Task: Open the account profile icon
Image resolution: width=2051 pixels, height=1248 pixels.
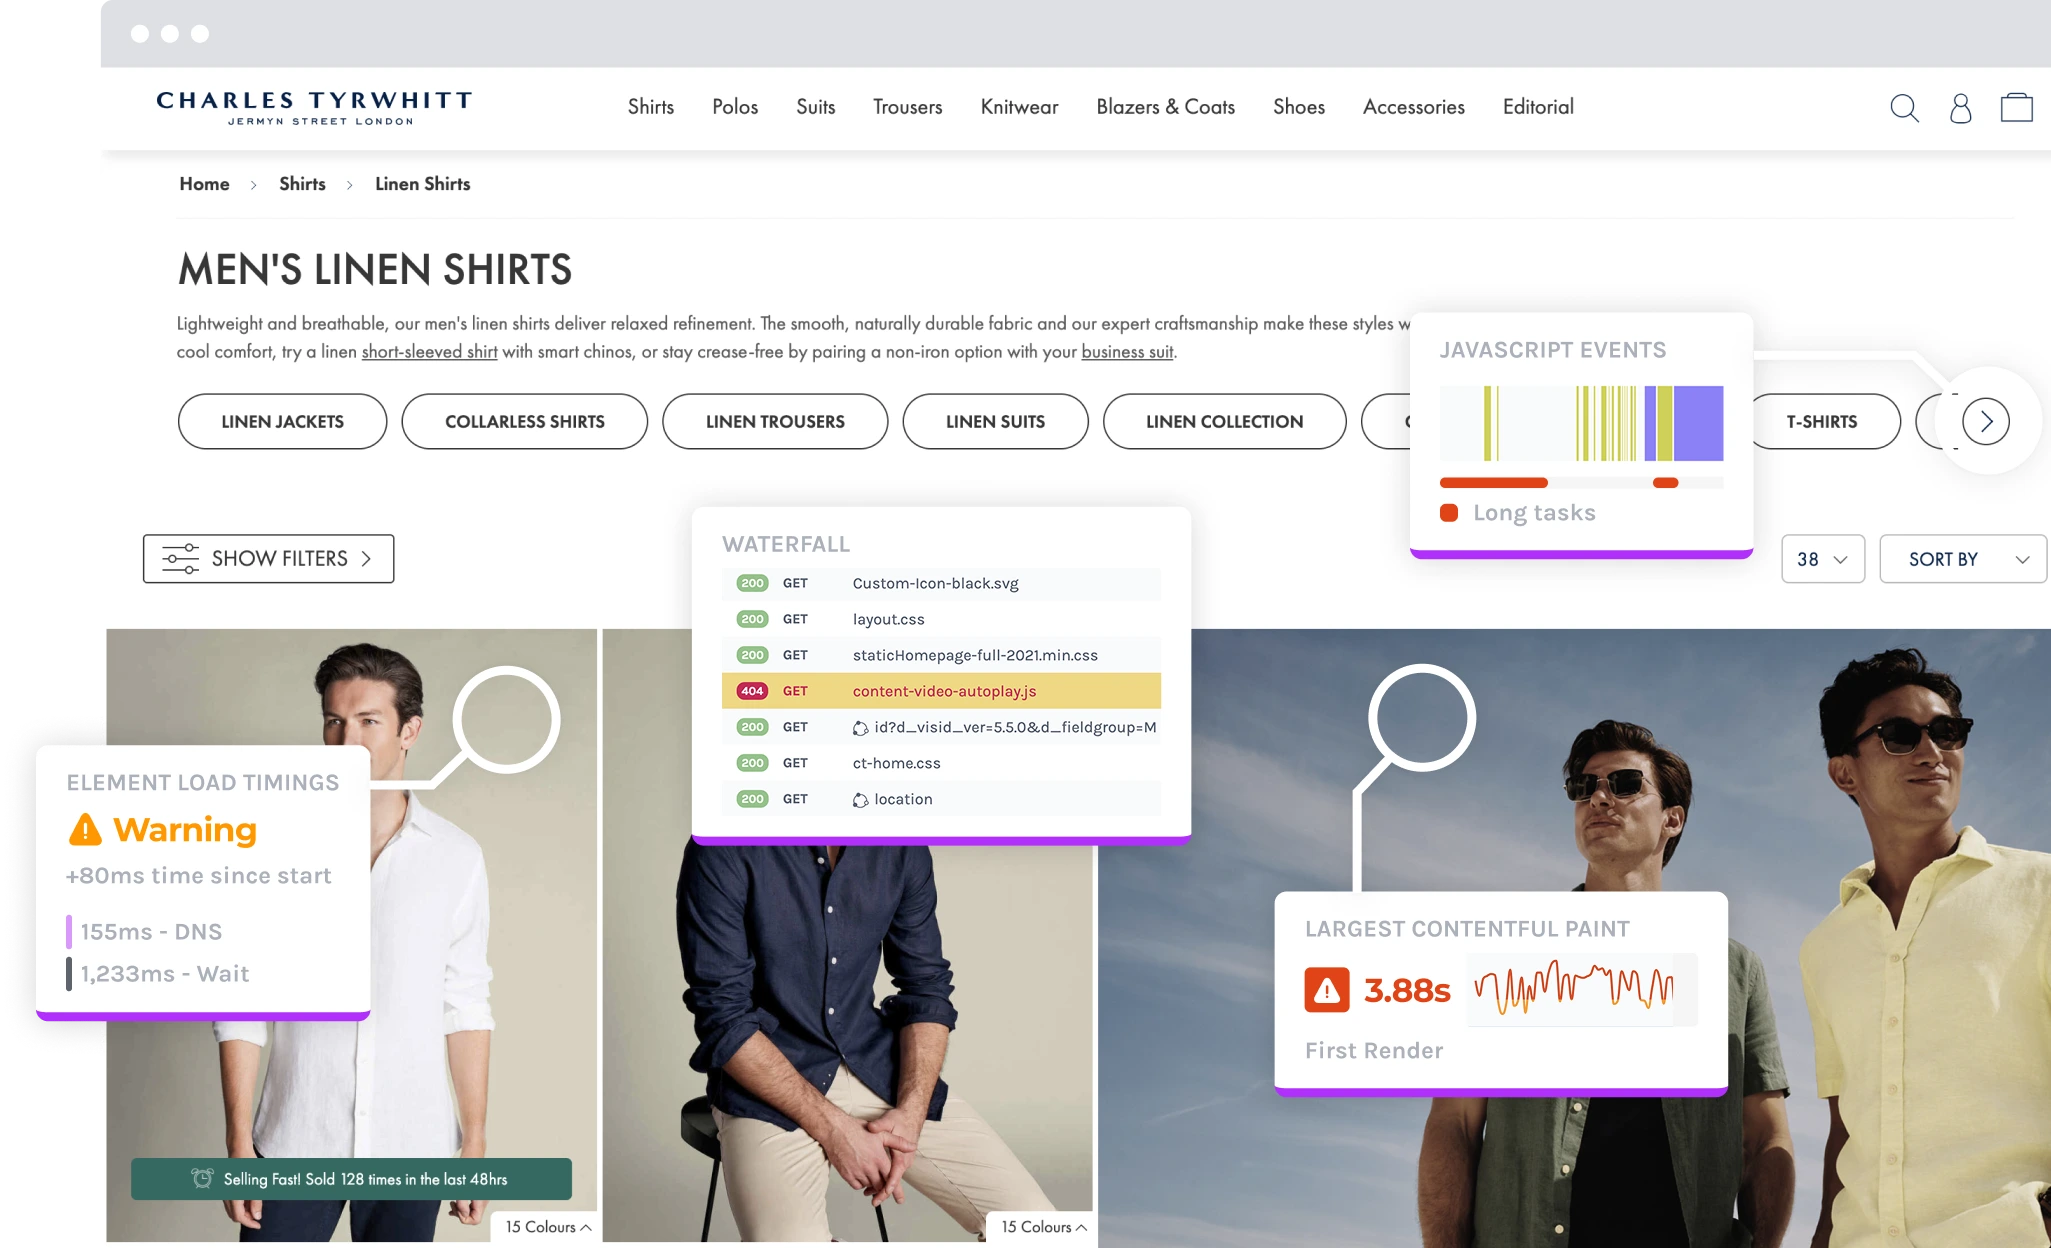Action: (x=1960, y=108)
